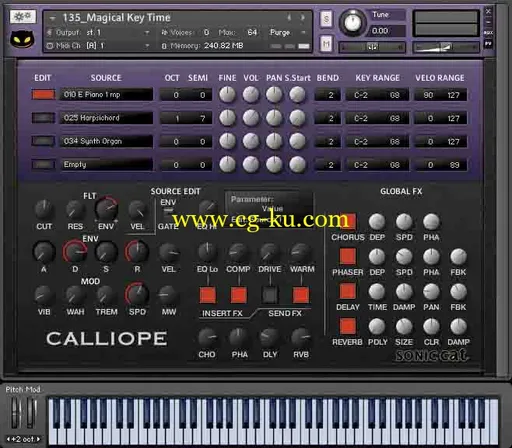
Task: Click the E Piano BEND value
Action: tap(328, 95)
